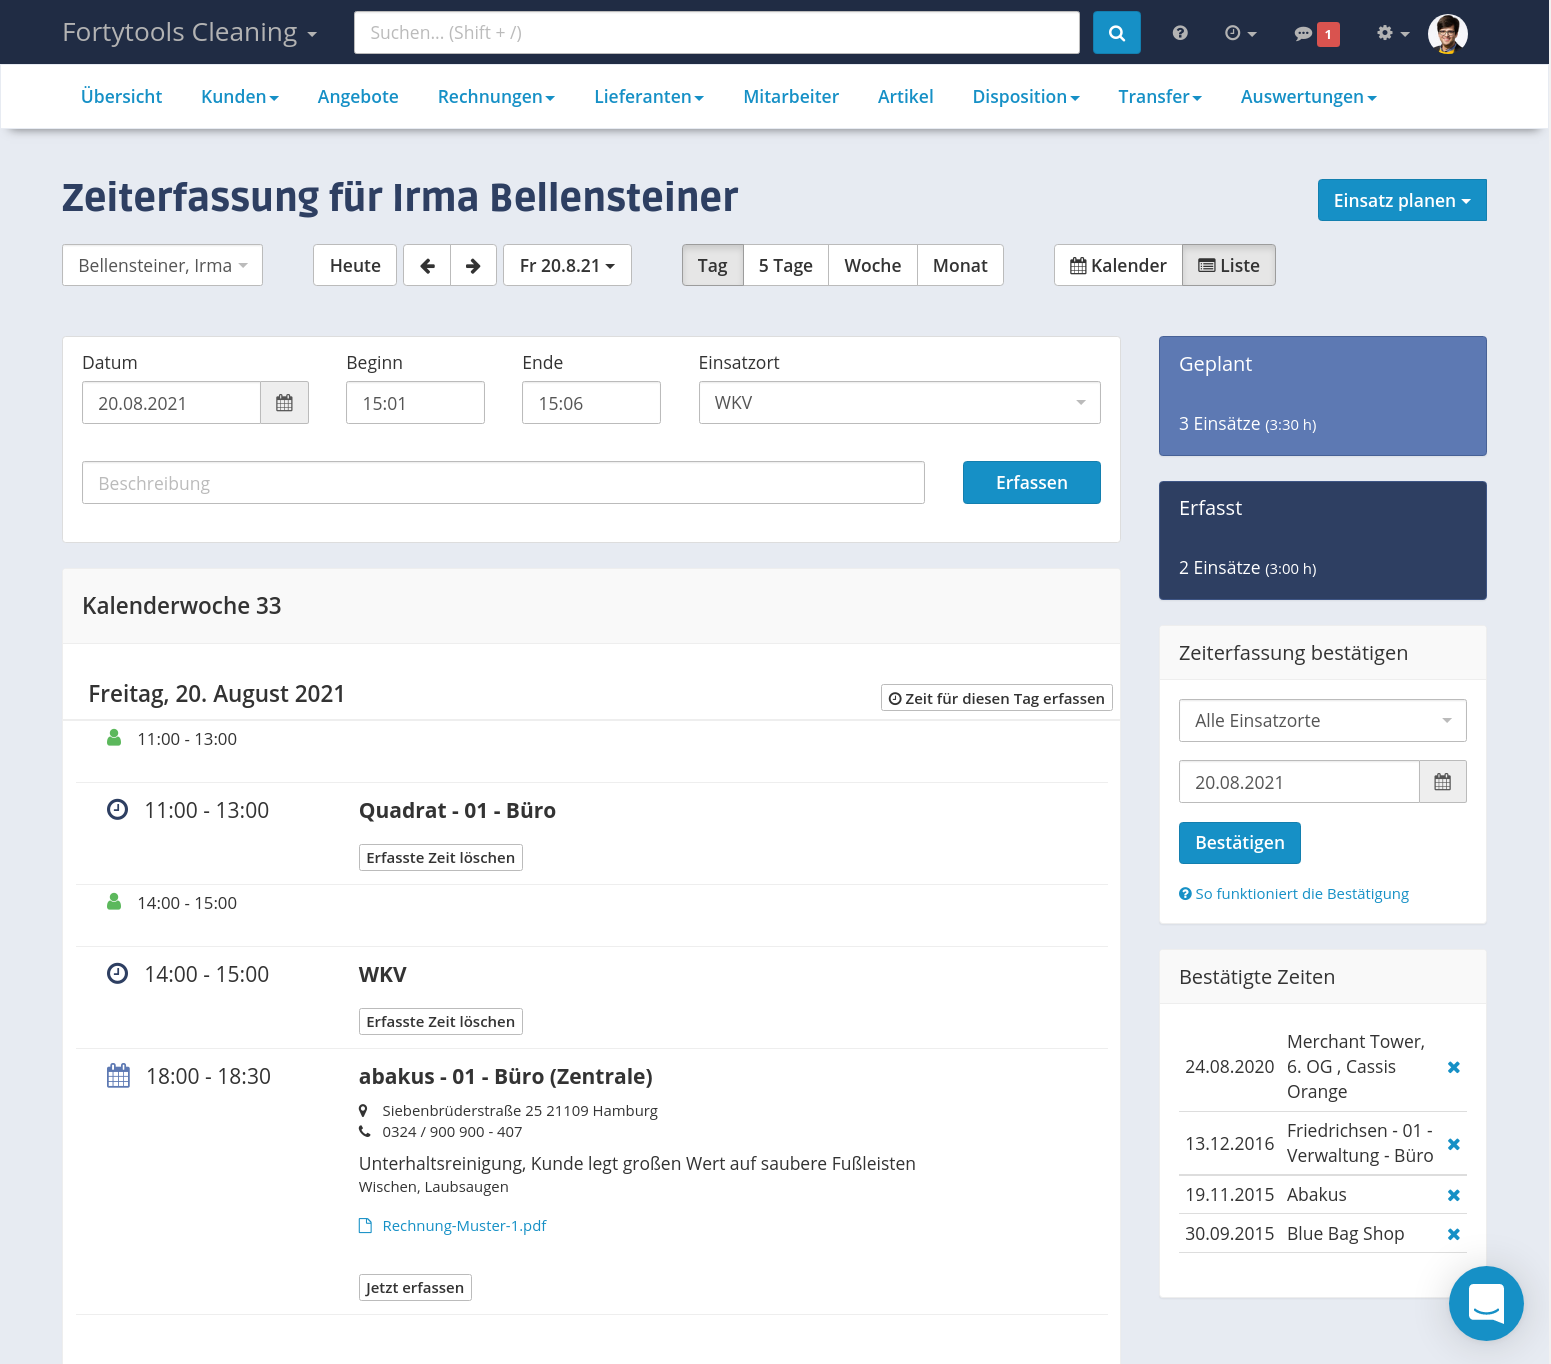Open the Rechnung-Muster-1.pdf link
The height and width of the screenshot is (1364, 1551).
point(464,1226)
